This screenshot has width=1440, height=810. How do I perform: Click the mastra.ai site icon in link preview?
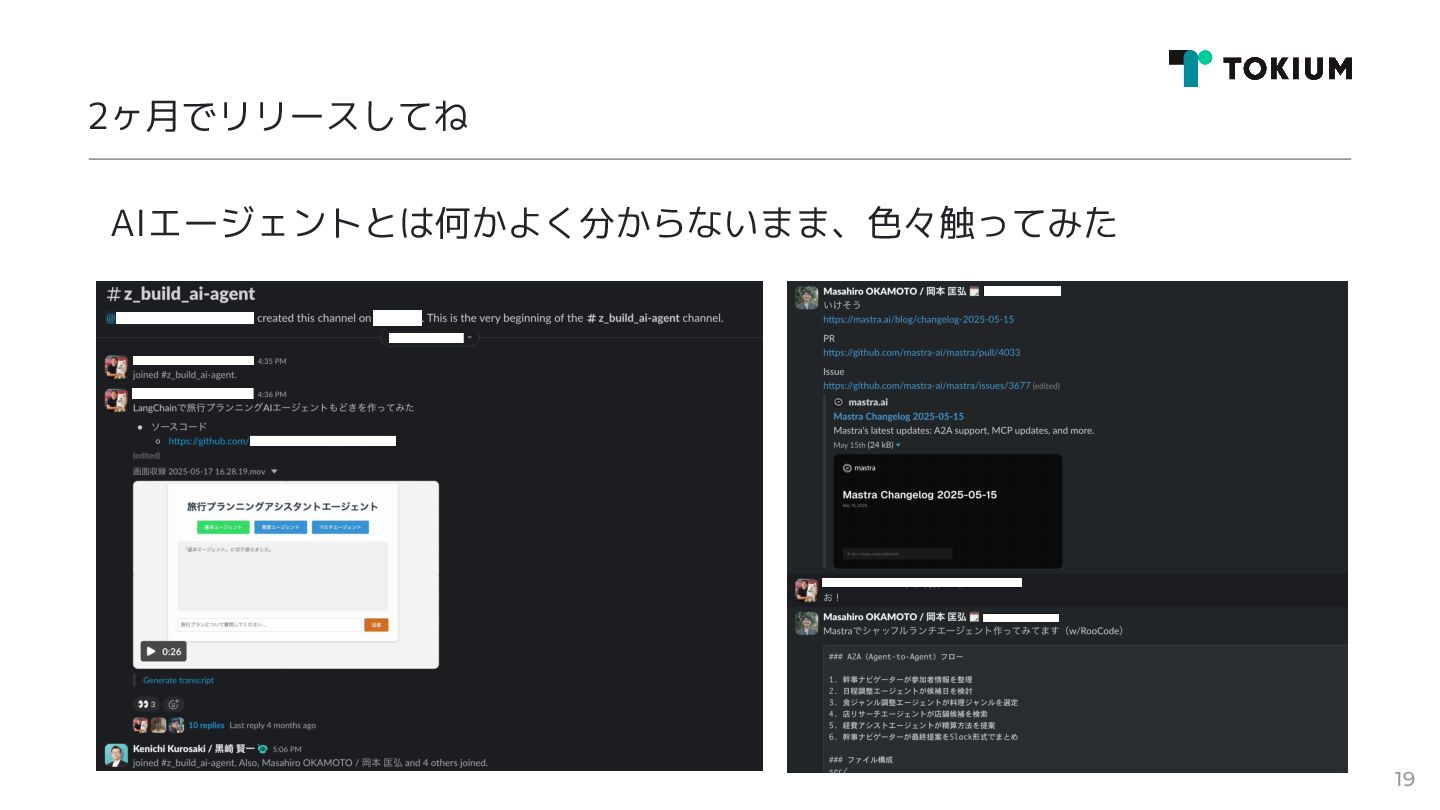[838, 402]
